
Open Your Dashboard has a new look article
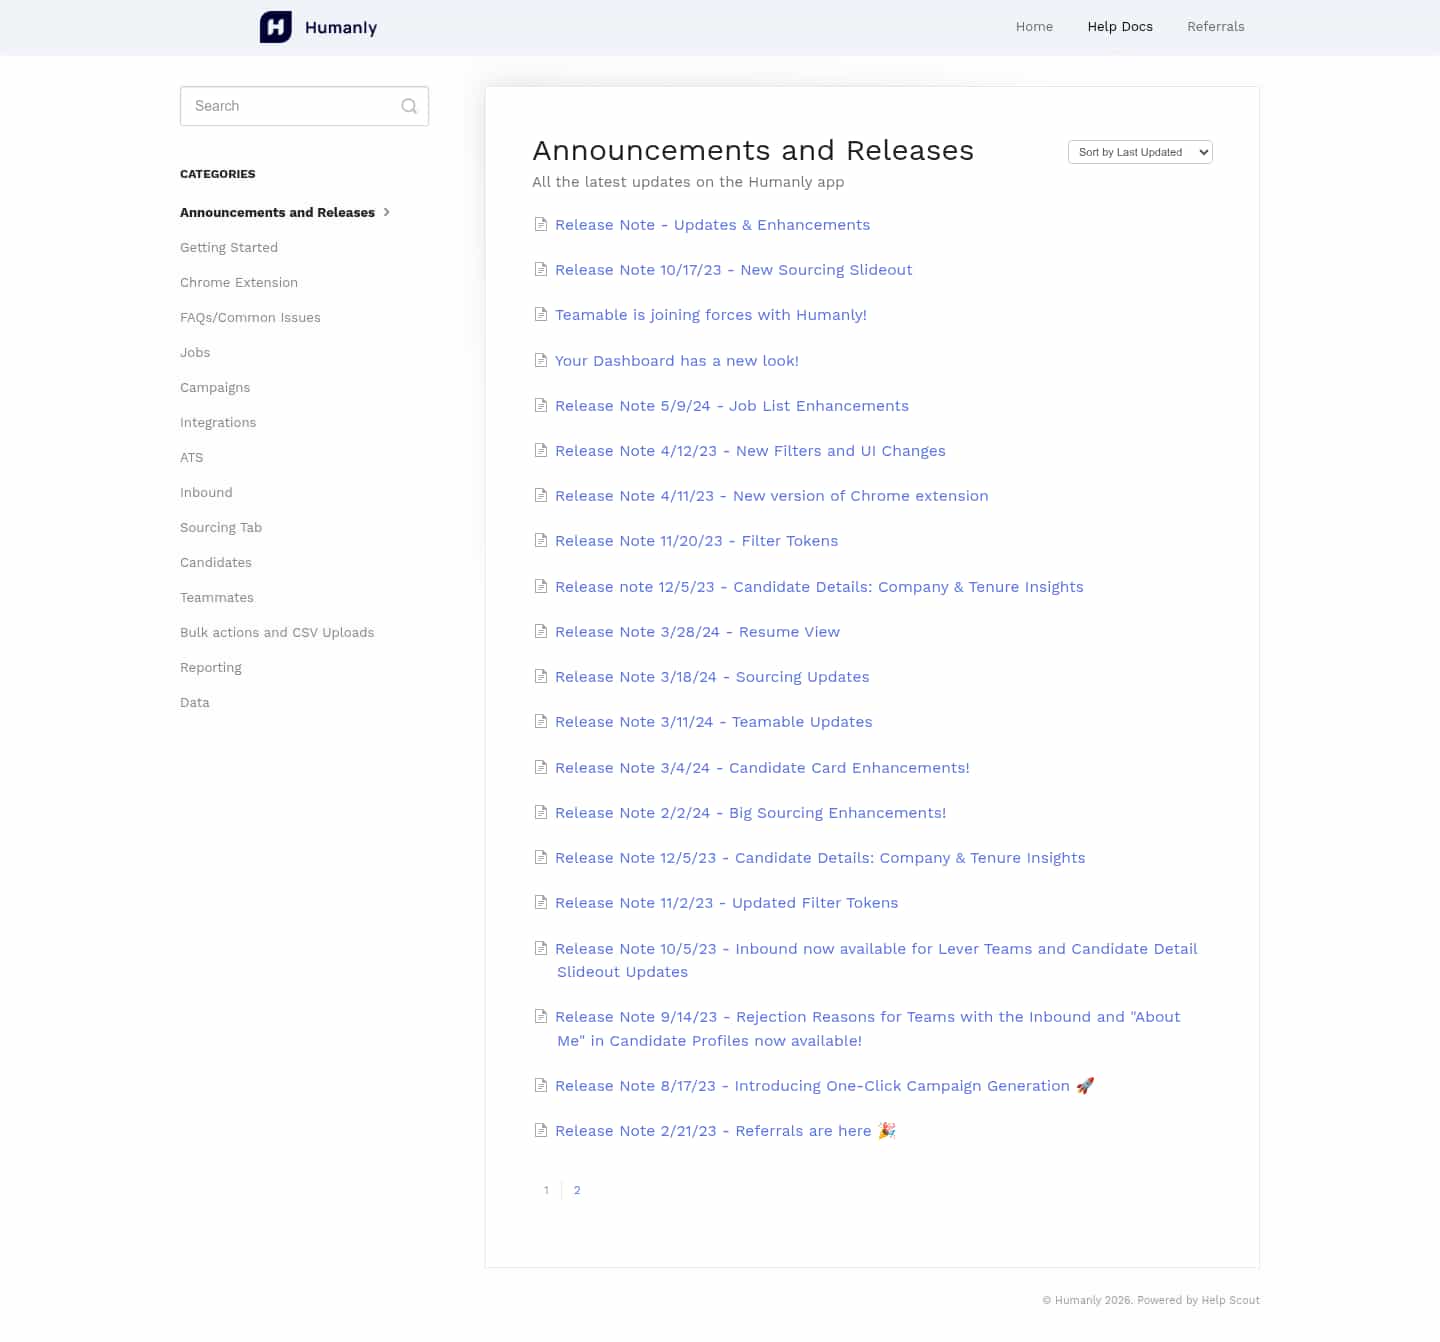(x=677, y=361)
